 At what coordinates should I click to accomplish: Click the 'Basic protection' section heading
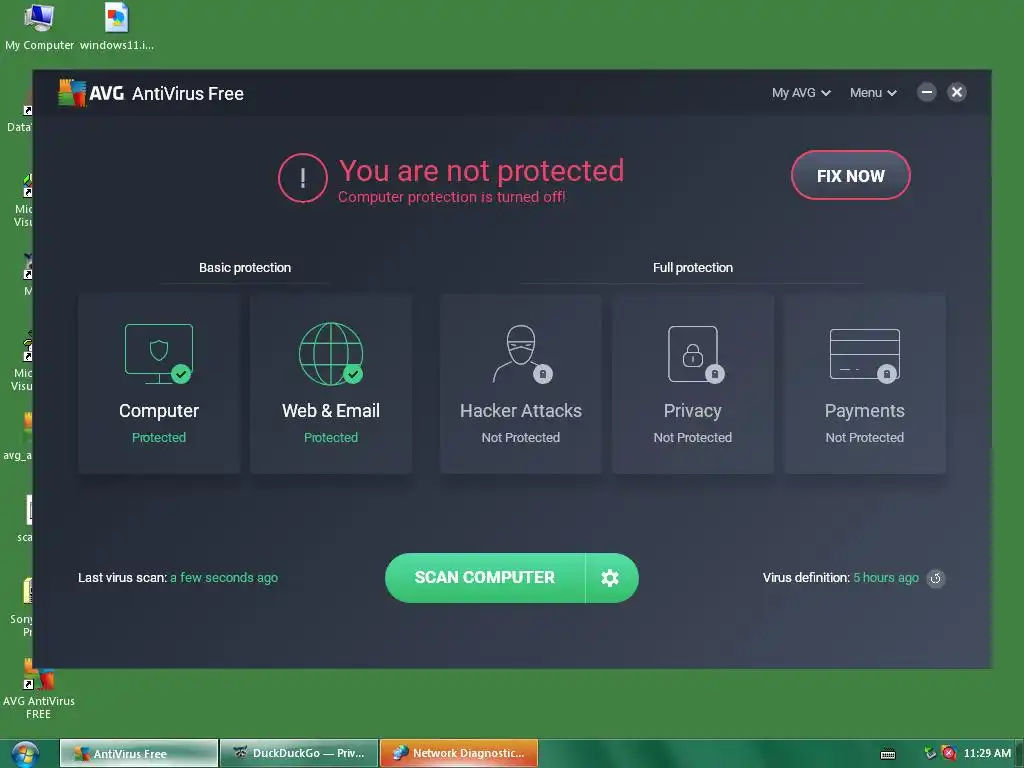tap(245, 268)
